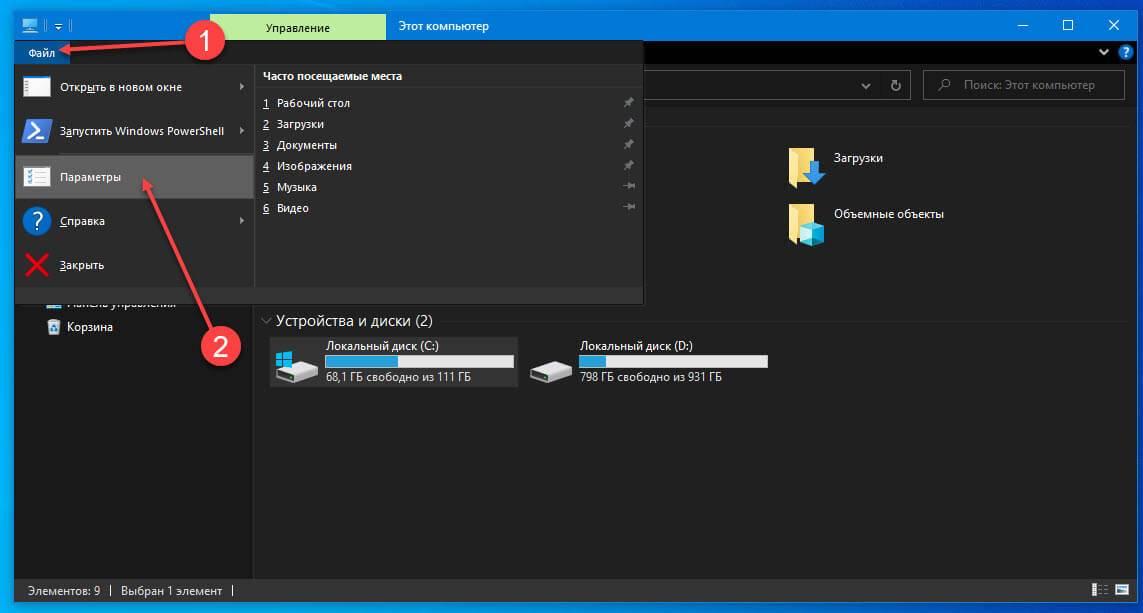This screenshot has width=1143, height=613.
Task: Click the Корзина recycle bin icon
Action: coord(54,327)
